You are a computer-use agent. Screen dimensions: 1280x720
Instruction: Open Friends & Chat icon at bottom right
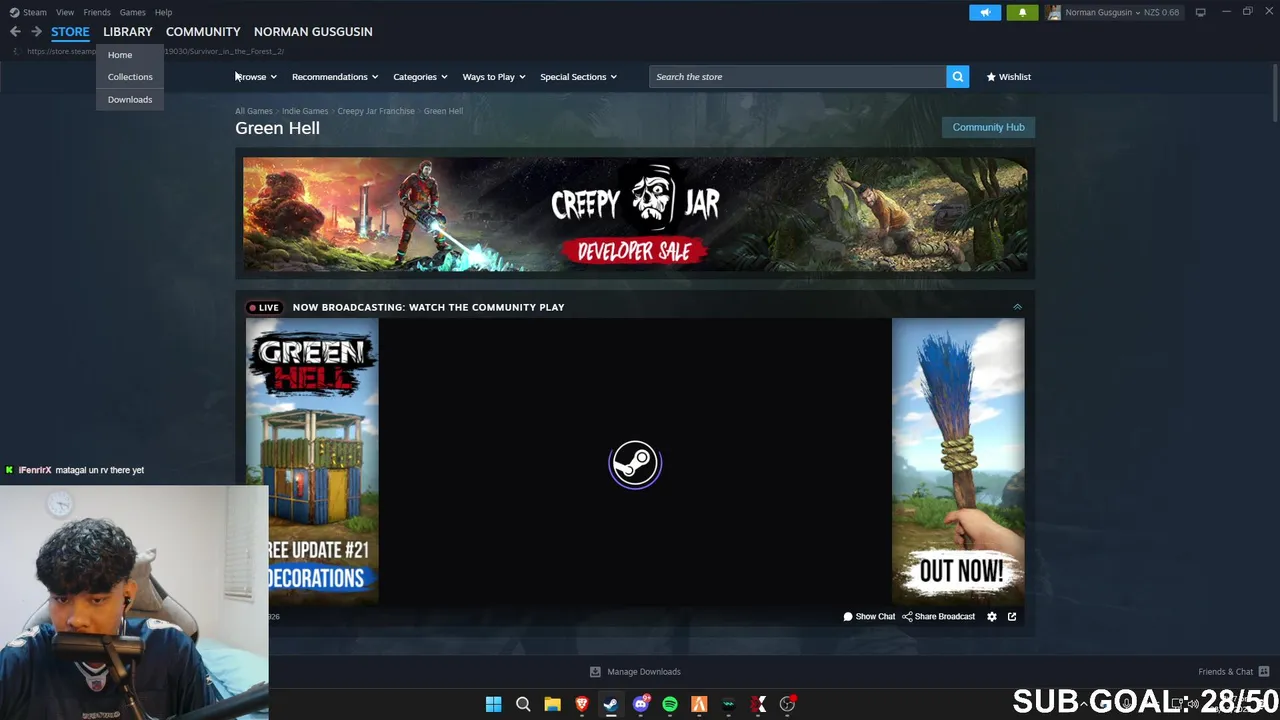pos(1264,671)
